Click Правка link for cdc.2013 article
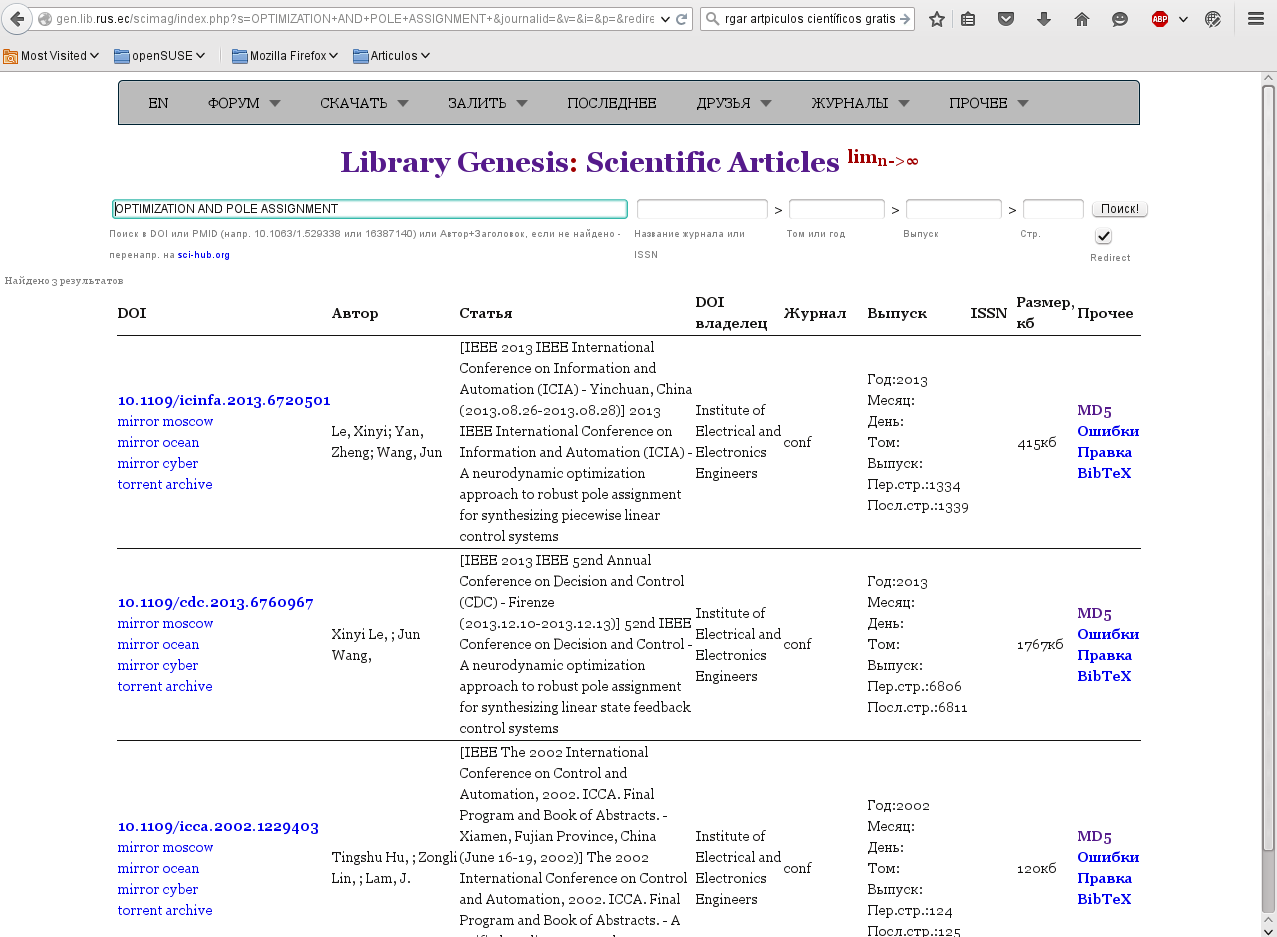Image resolution: width=1277 pixels, height=937 pixels. (x=1104, y=655)
